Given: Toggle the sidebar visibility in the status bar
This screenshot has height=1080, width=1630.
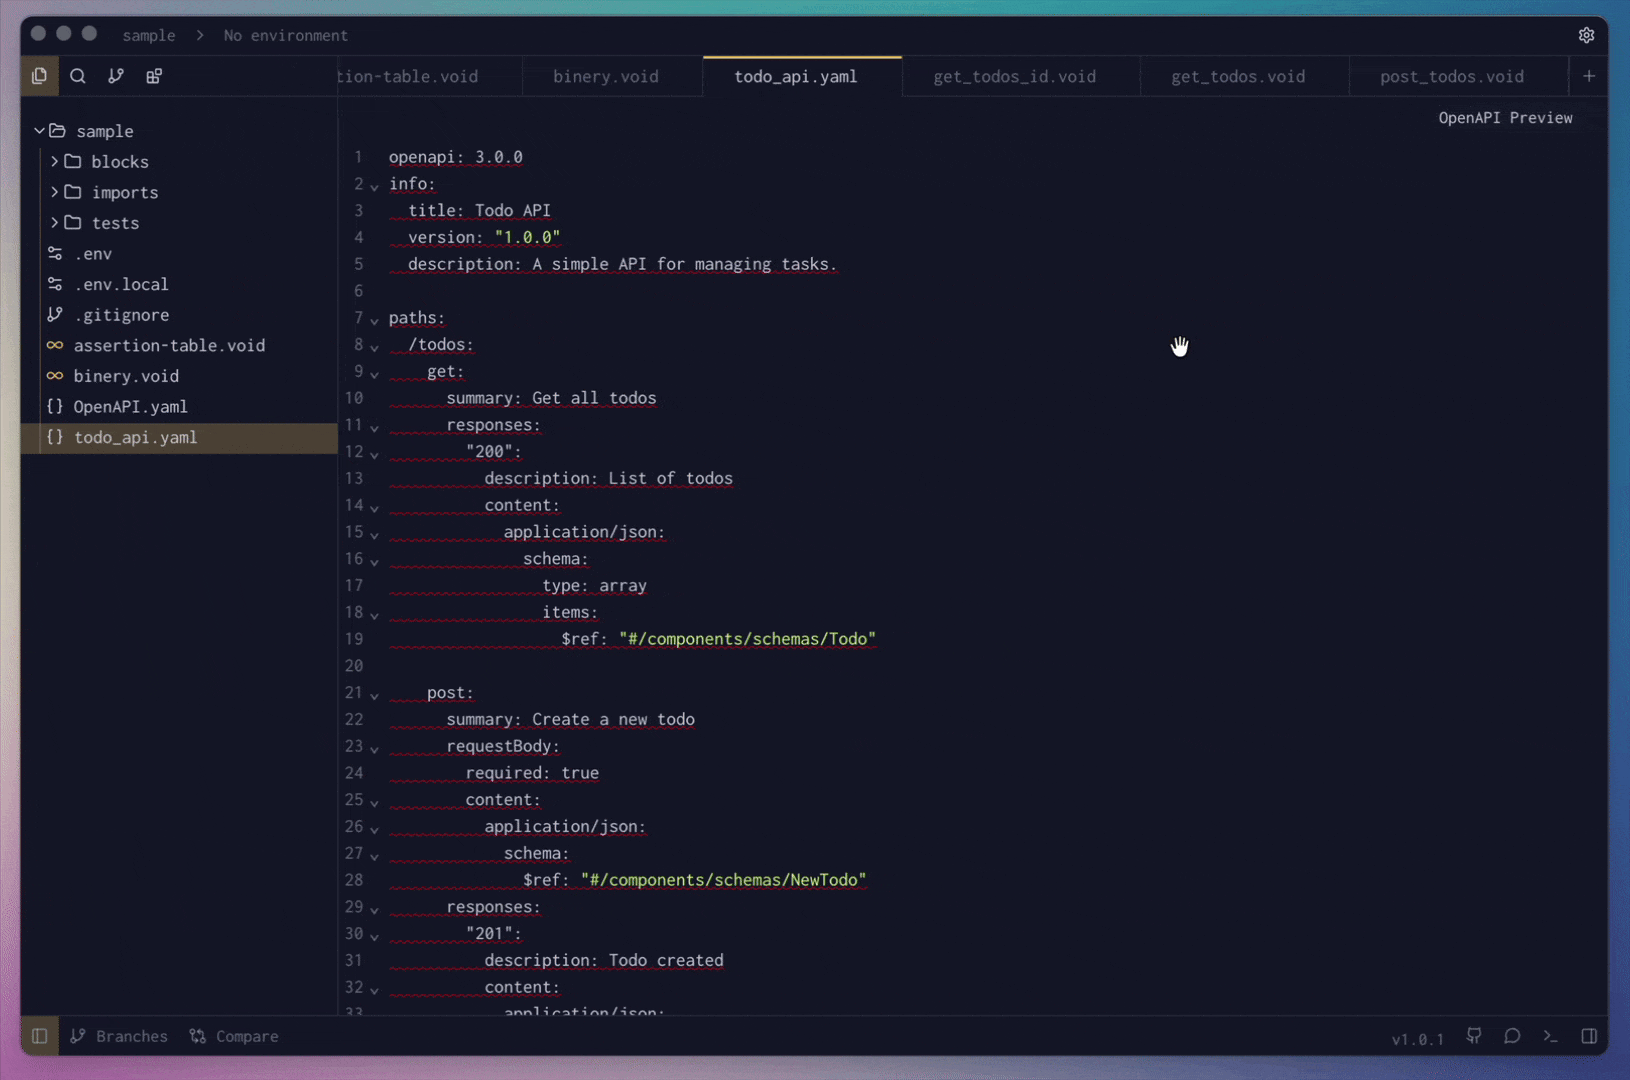Looking at the screenshot, I should [39, 1036].
